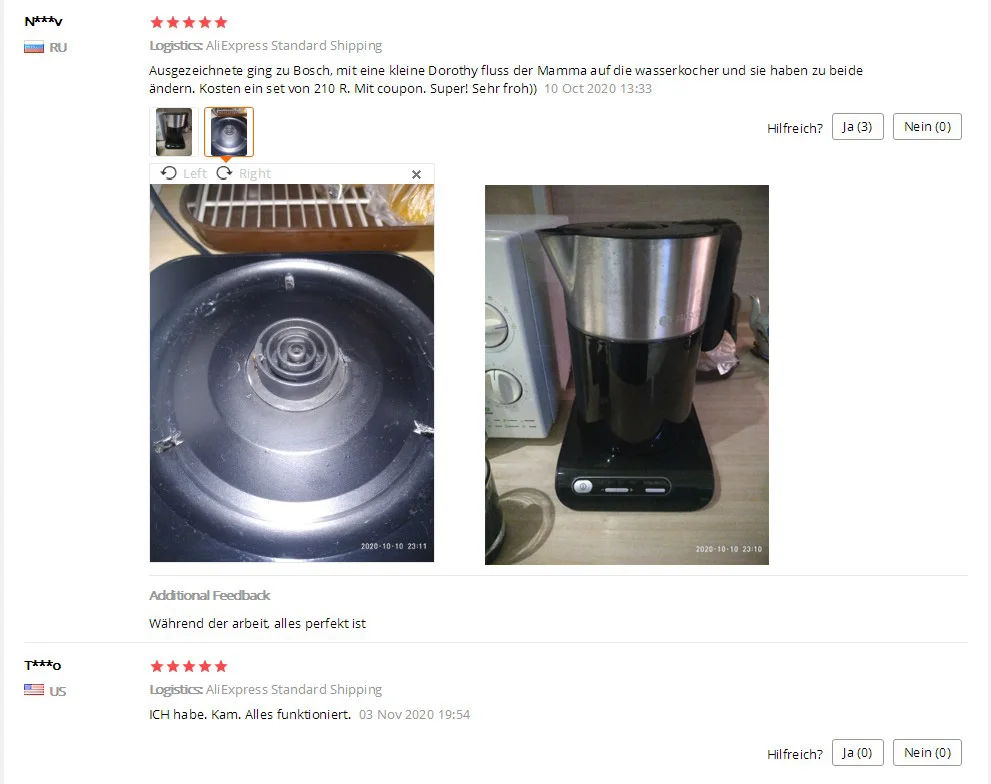Close the enlarged photo viewer
Screen dimensions: 991x784
pyautogui.click(x=416, y=175)
